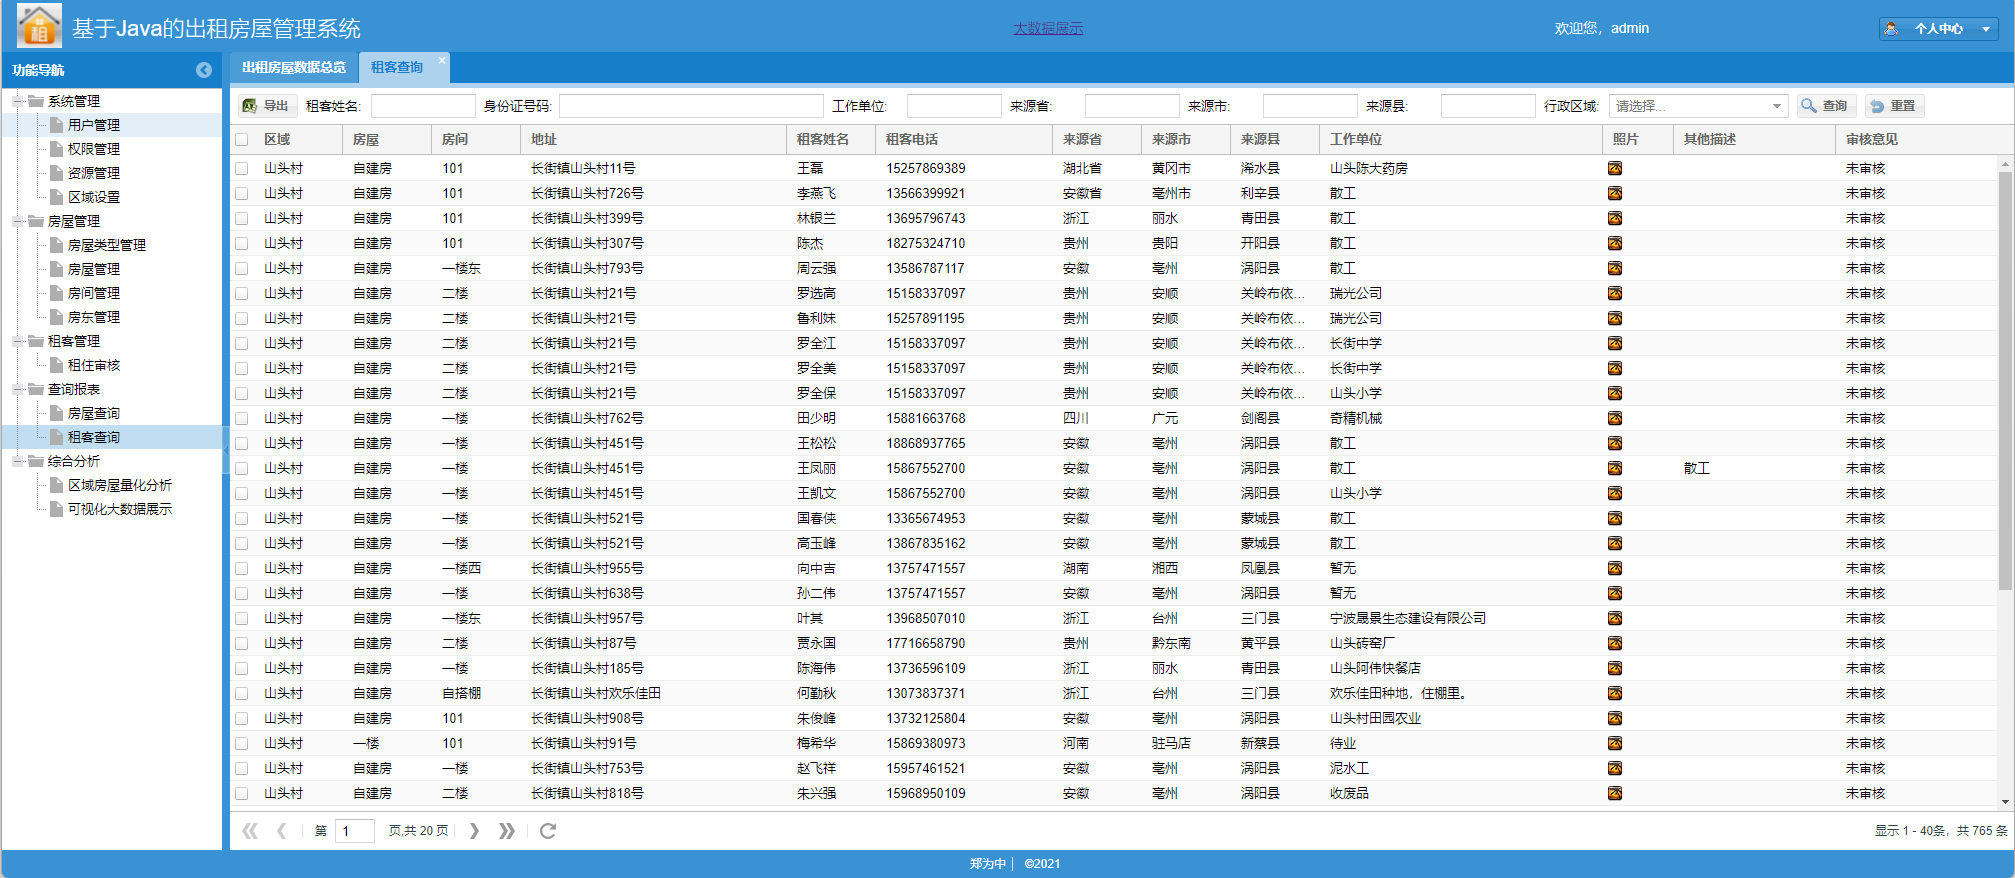Viewport: 2015px width, 878px height.
Task: Go to the previous page
Action: pyautogui.click(x=282, y=831)
